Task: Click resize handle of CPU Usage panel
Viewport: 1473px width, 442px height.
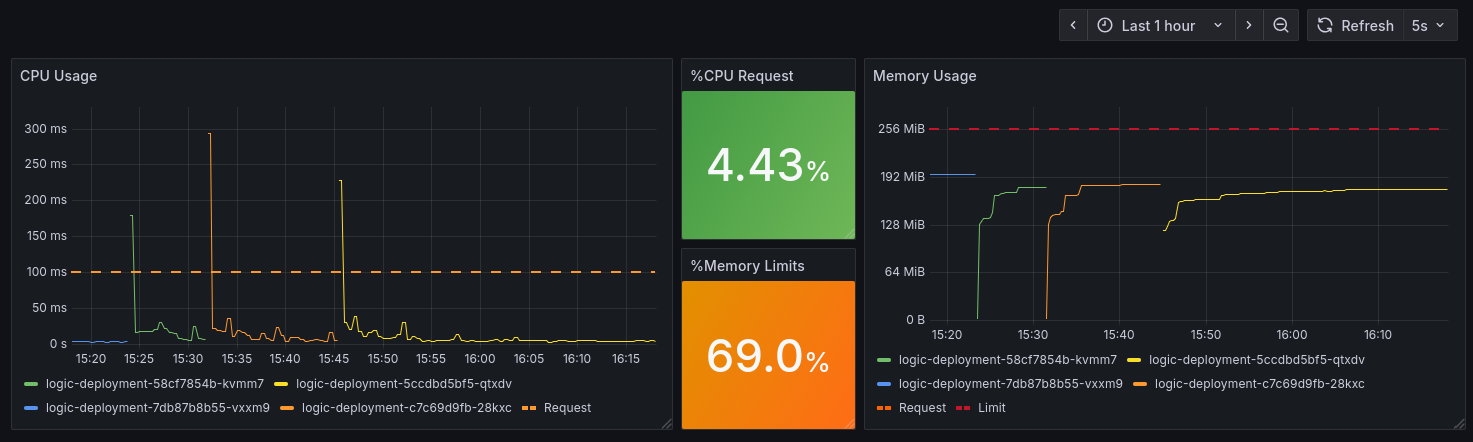Action: click(x=667, y=424)
